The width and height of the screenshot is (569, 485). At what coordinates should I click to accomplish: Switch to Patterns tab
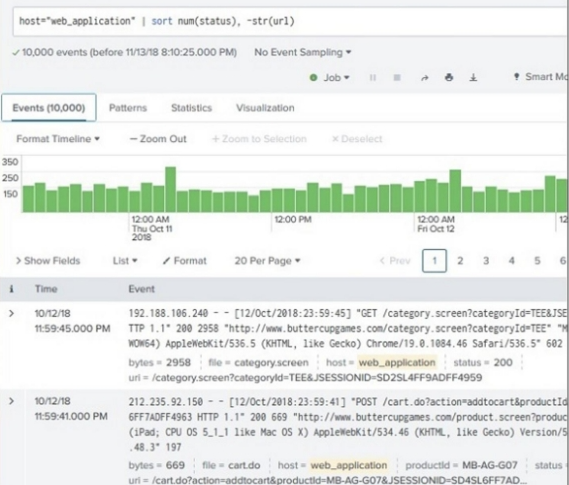(x=128, y=108)
